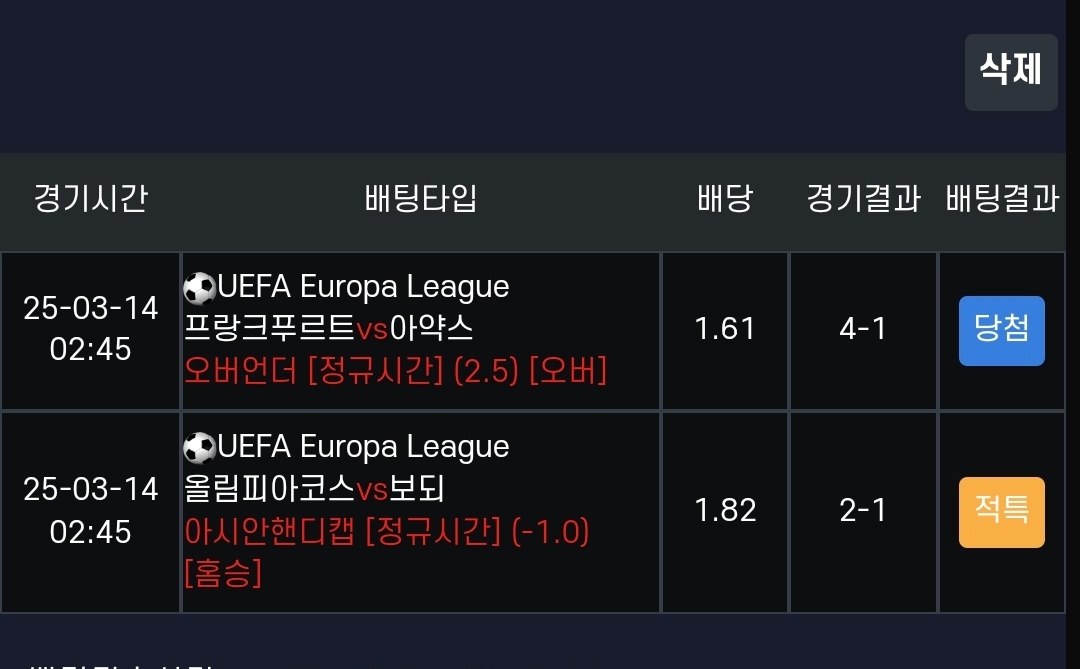Click the soccer ball icon for Frankfurt vs Ajax
The height and width of the screenshot is (669, 1080).
200,287
